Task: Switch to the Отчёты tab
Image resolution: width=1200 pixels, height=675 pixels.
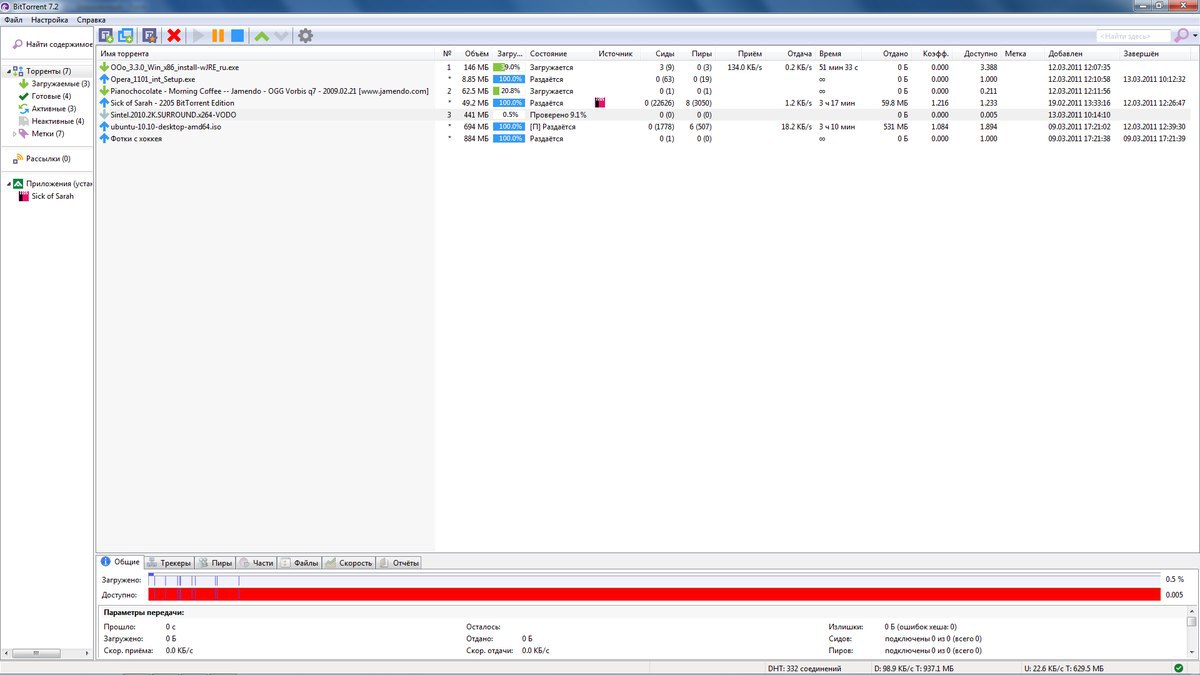Action: 398,563
